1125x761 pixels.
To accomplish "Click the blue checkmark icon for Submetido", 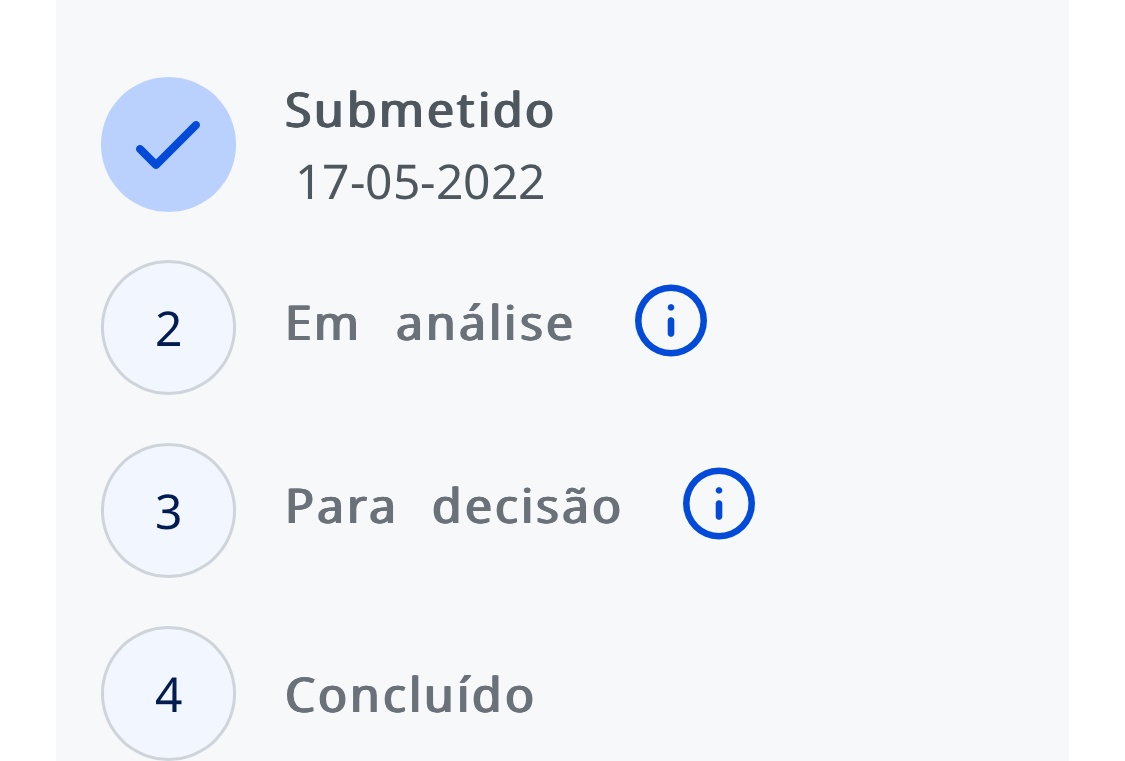I will coord(168,145).
